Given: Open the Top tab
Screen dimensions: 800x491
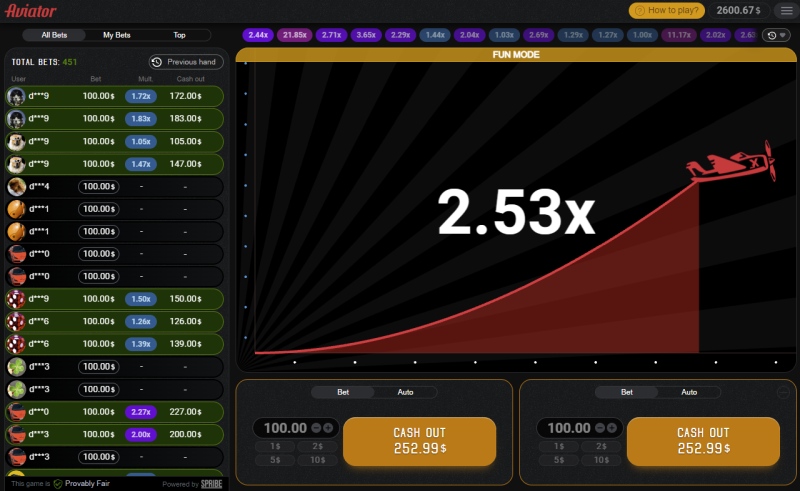Looking at the screenshot, I should pyautogui.click(x=179, y=35).
